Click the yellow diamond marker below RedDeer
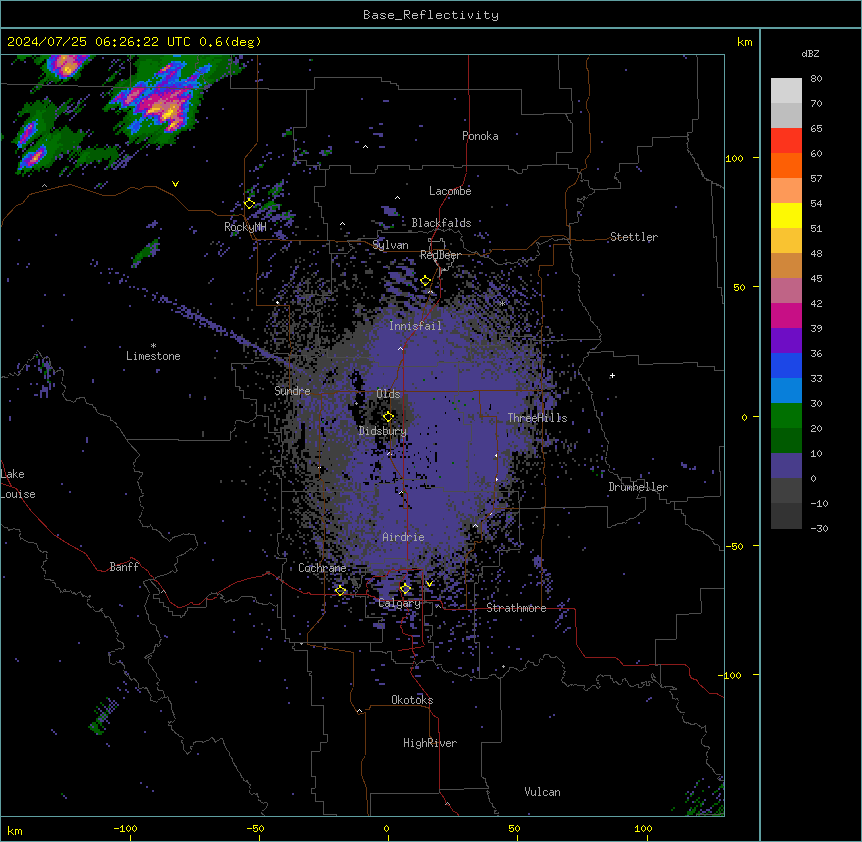Viewport: 862px width, 842px height. pos(426,281)
